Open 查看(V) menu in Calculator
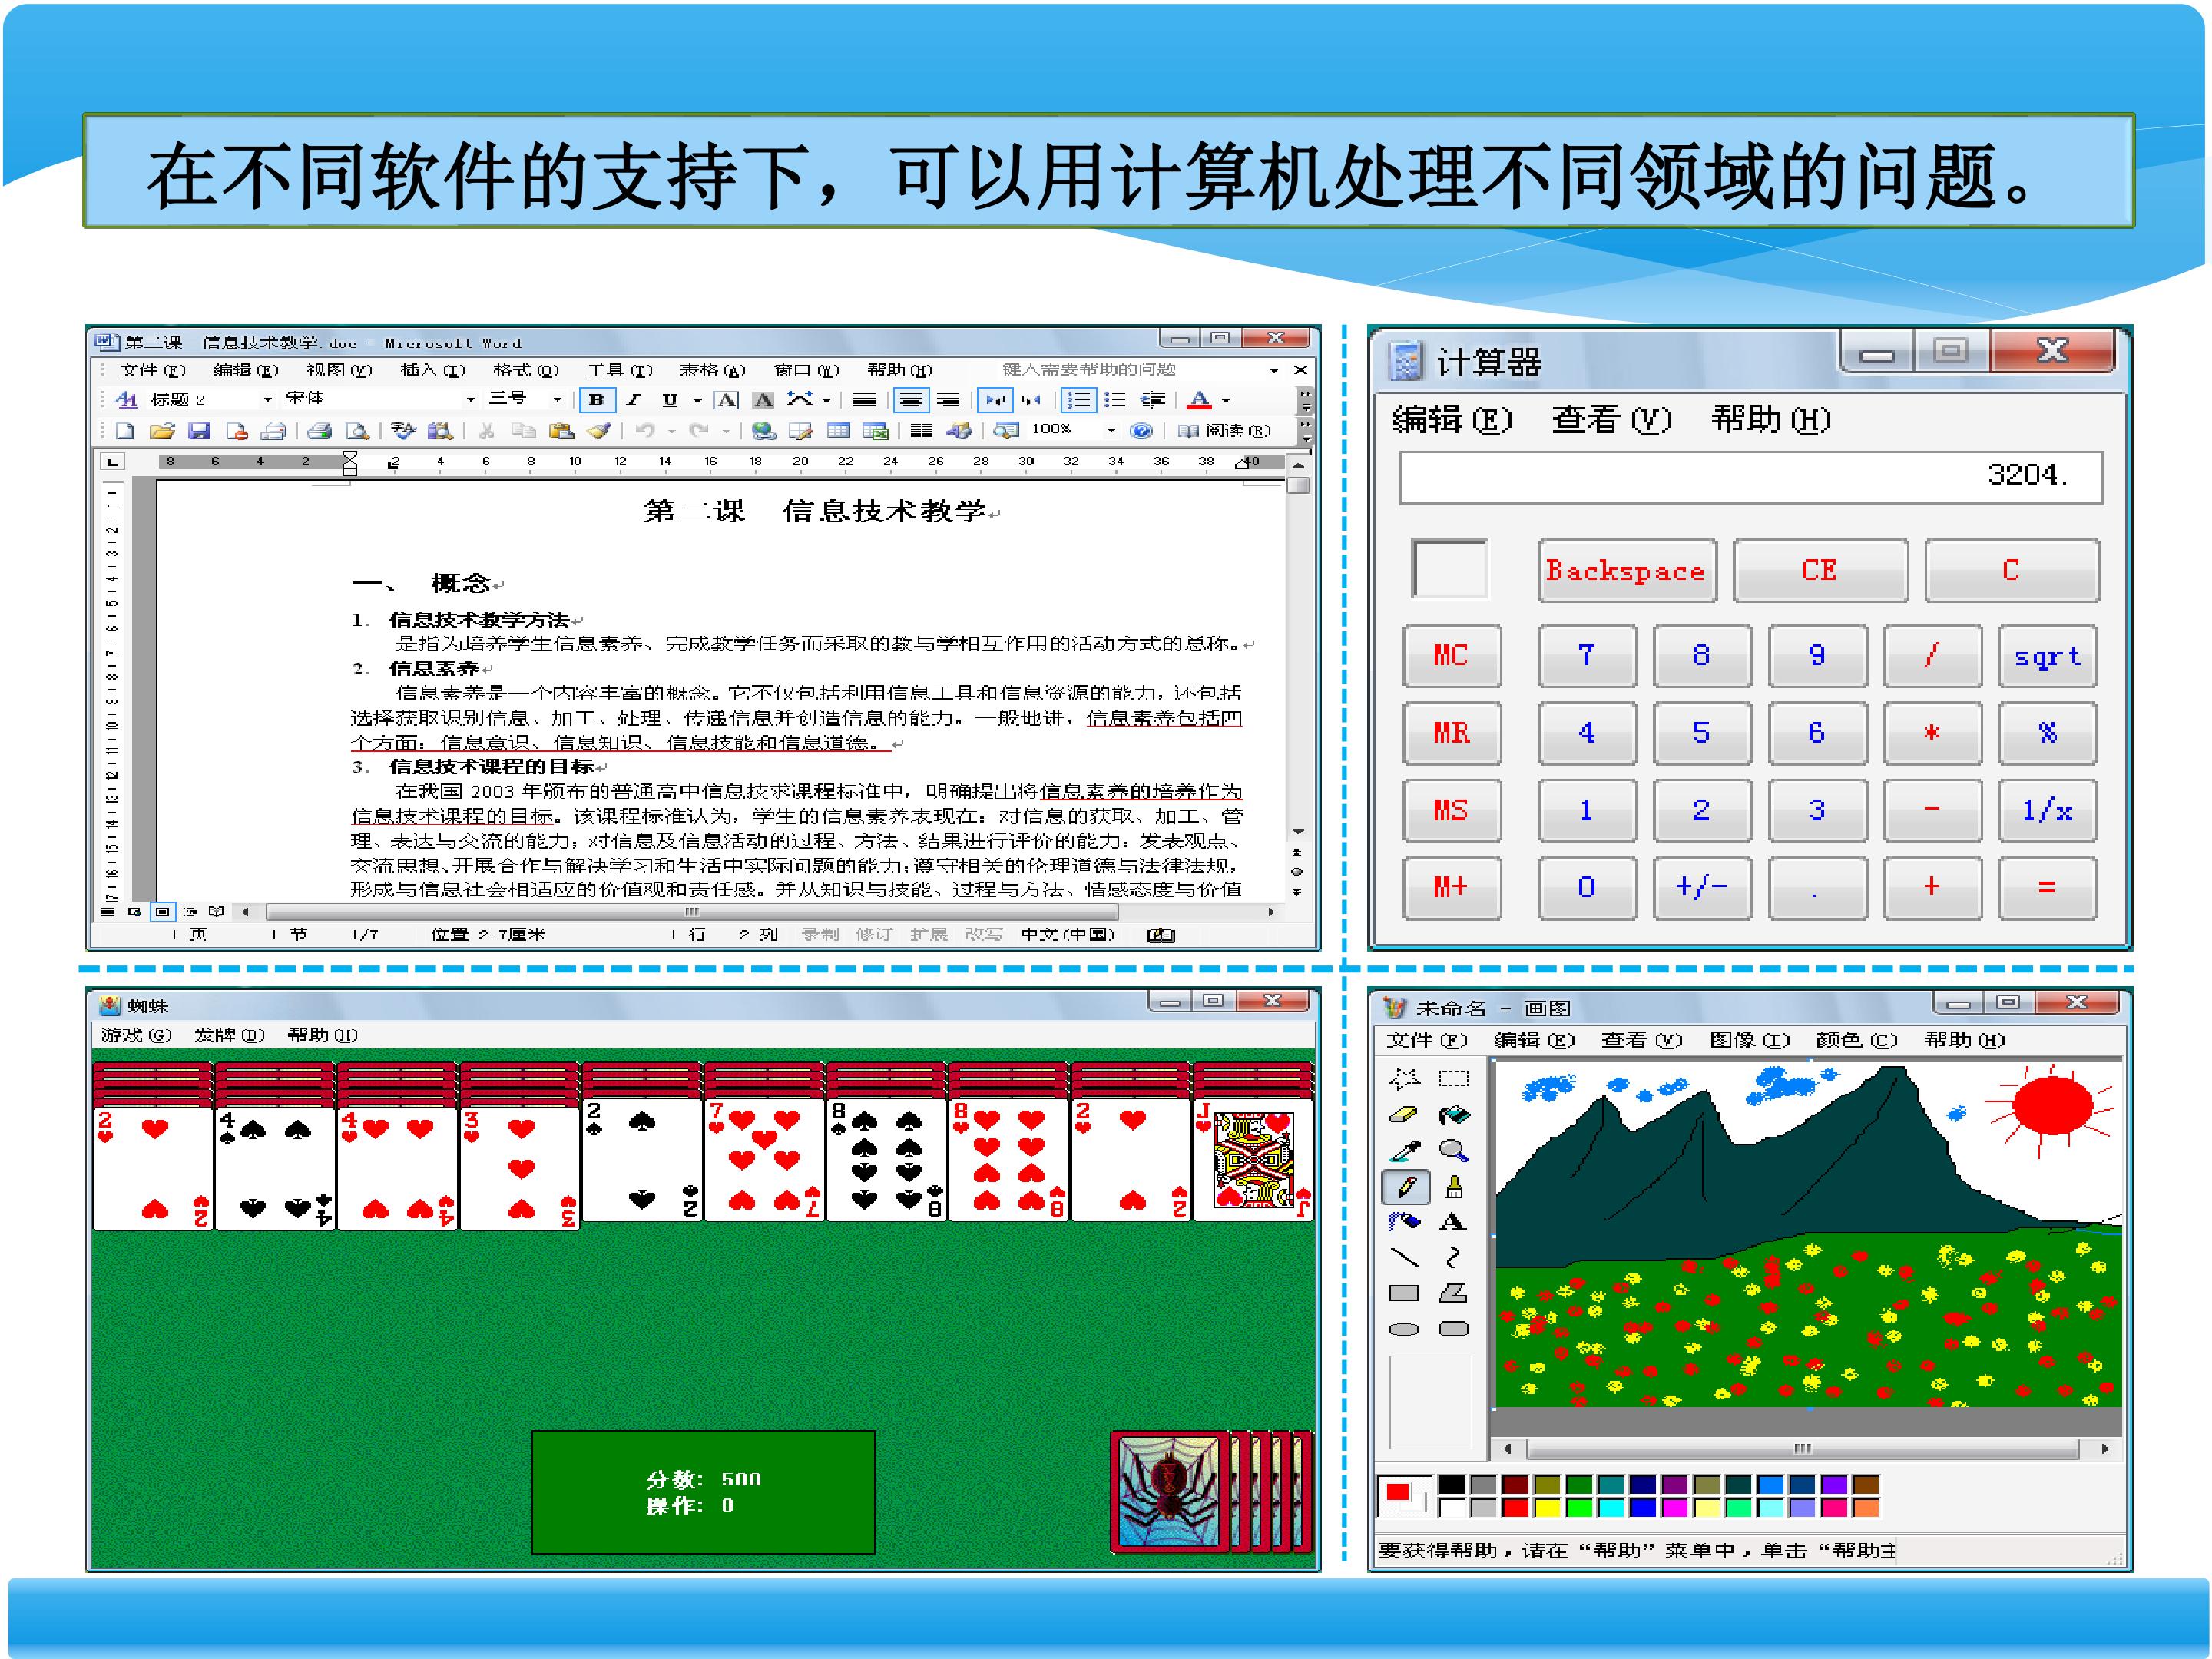 [x=1611, y=419]
